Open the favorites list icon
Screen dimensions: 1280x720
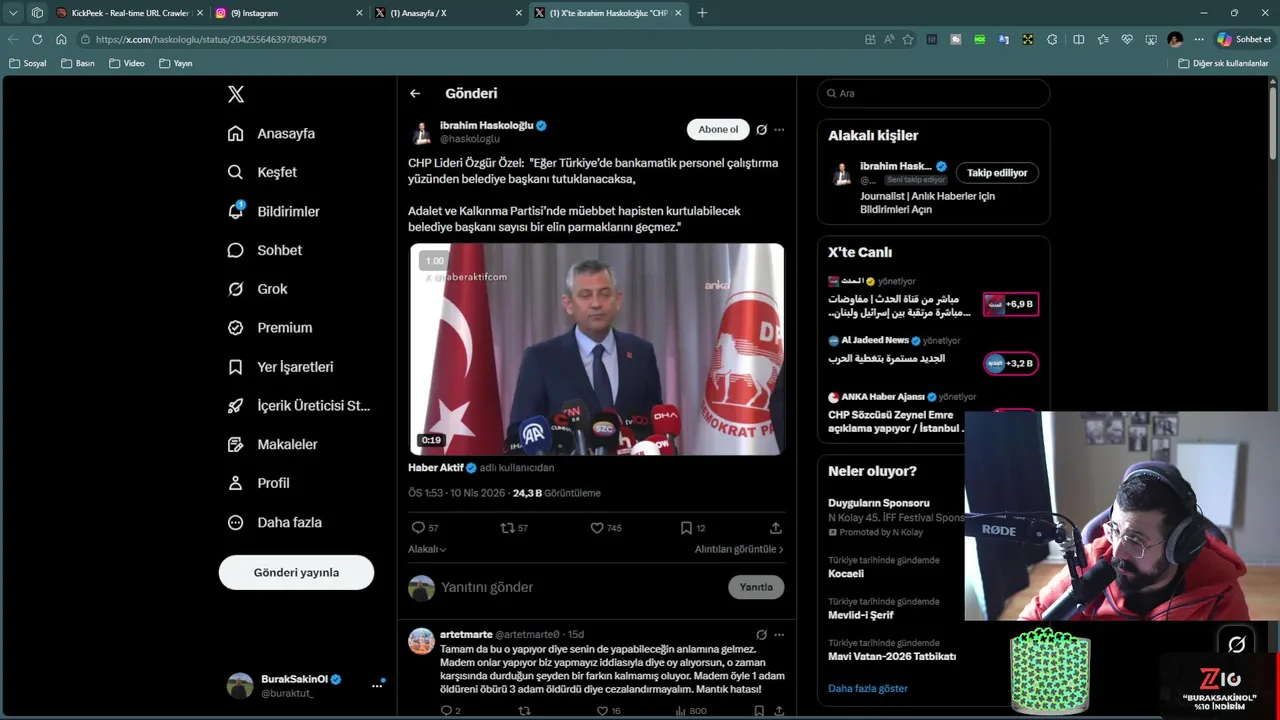1103,39
